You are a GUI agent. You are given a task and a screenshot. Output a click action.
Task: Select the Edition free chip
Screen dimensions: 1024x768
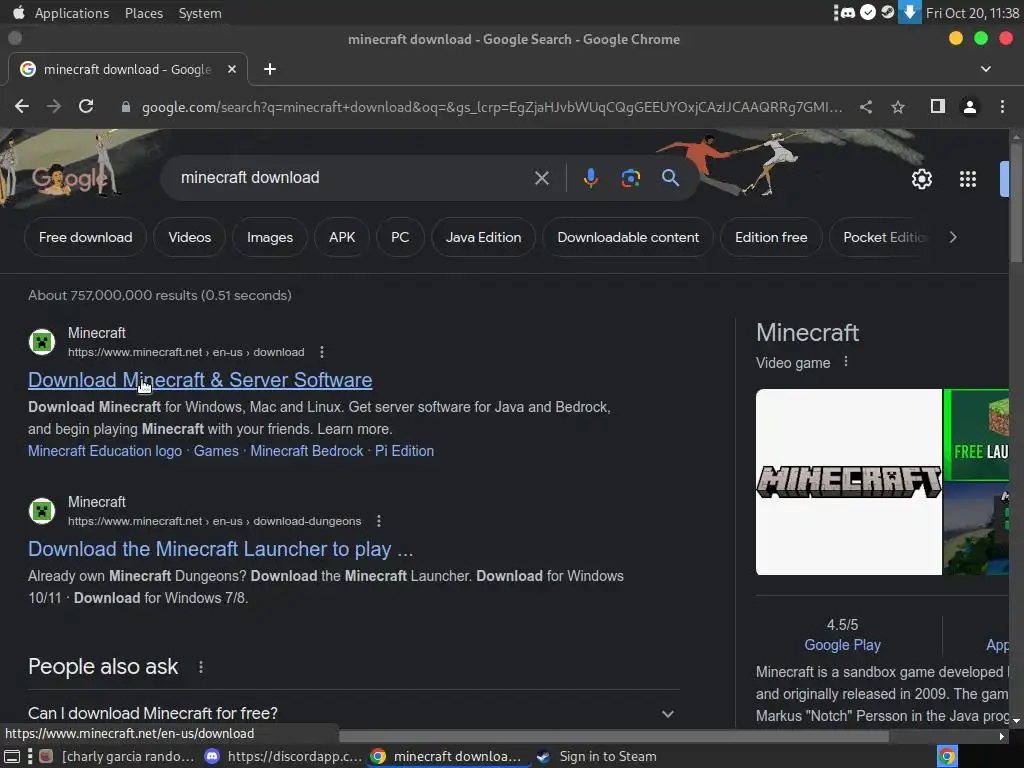click(771, 237)
